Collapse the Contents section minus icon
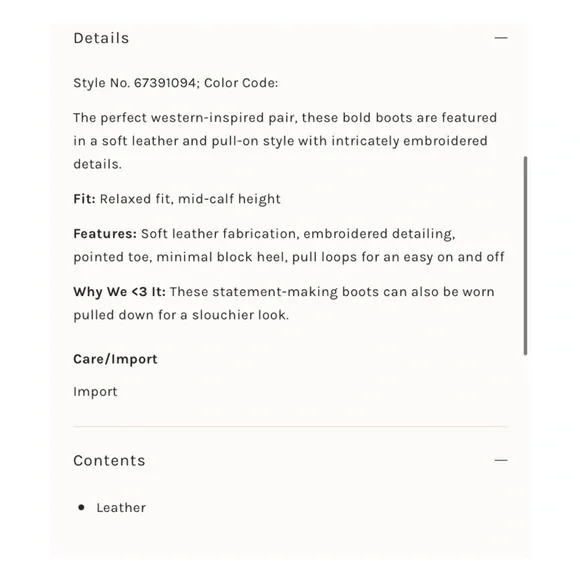Image resolution: width=580 pixels, height=580 pixels. coord(501,460)
